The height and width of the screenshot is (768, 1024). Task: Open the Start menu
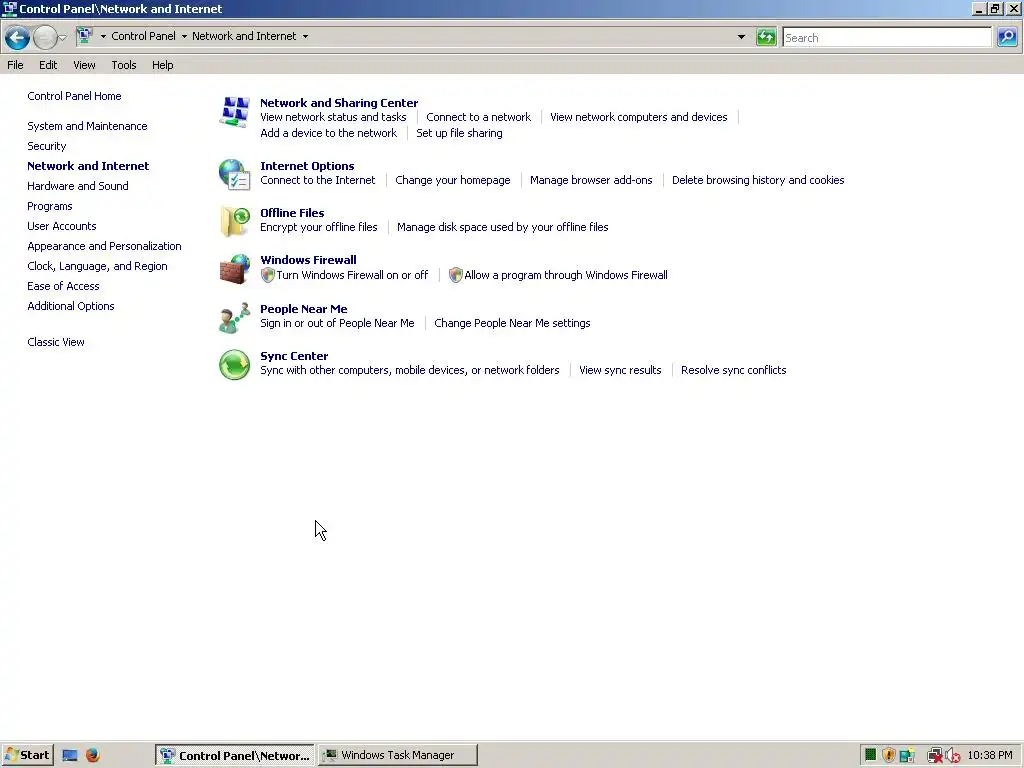(x=27, y=755)
